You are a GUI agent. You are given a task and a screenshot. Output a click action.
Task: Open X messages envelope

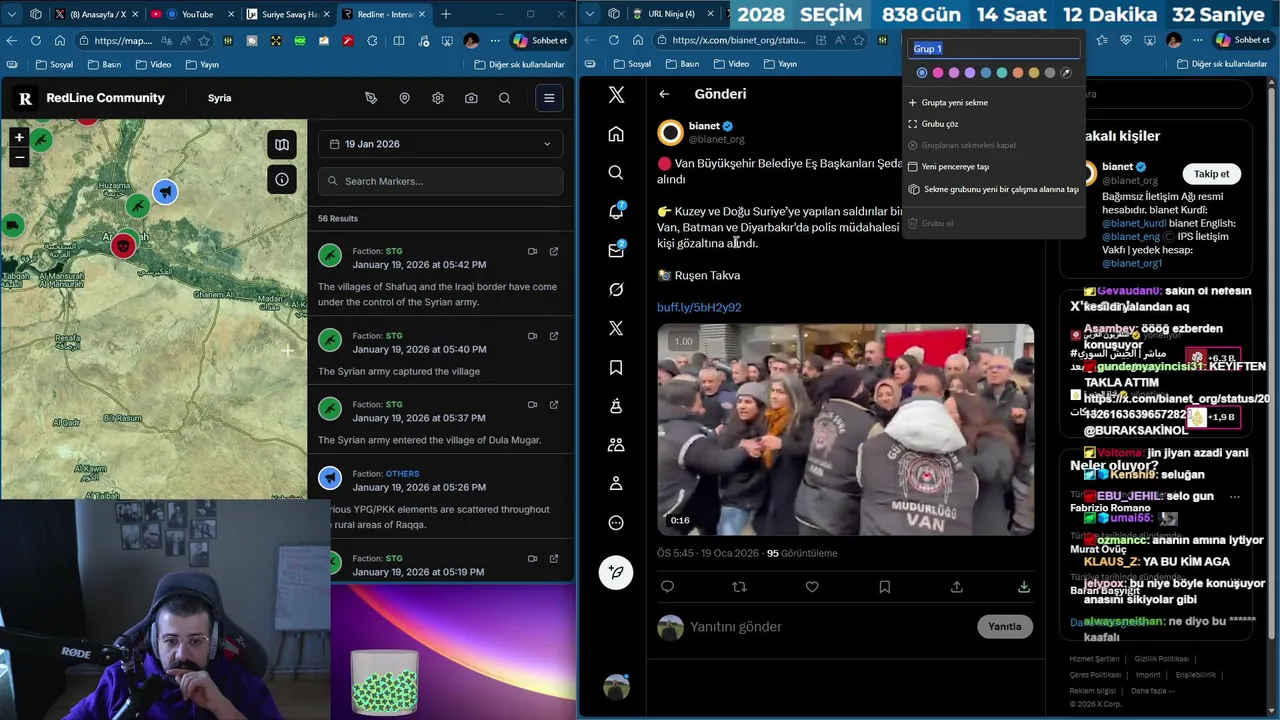pos(616,250)
